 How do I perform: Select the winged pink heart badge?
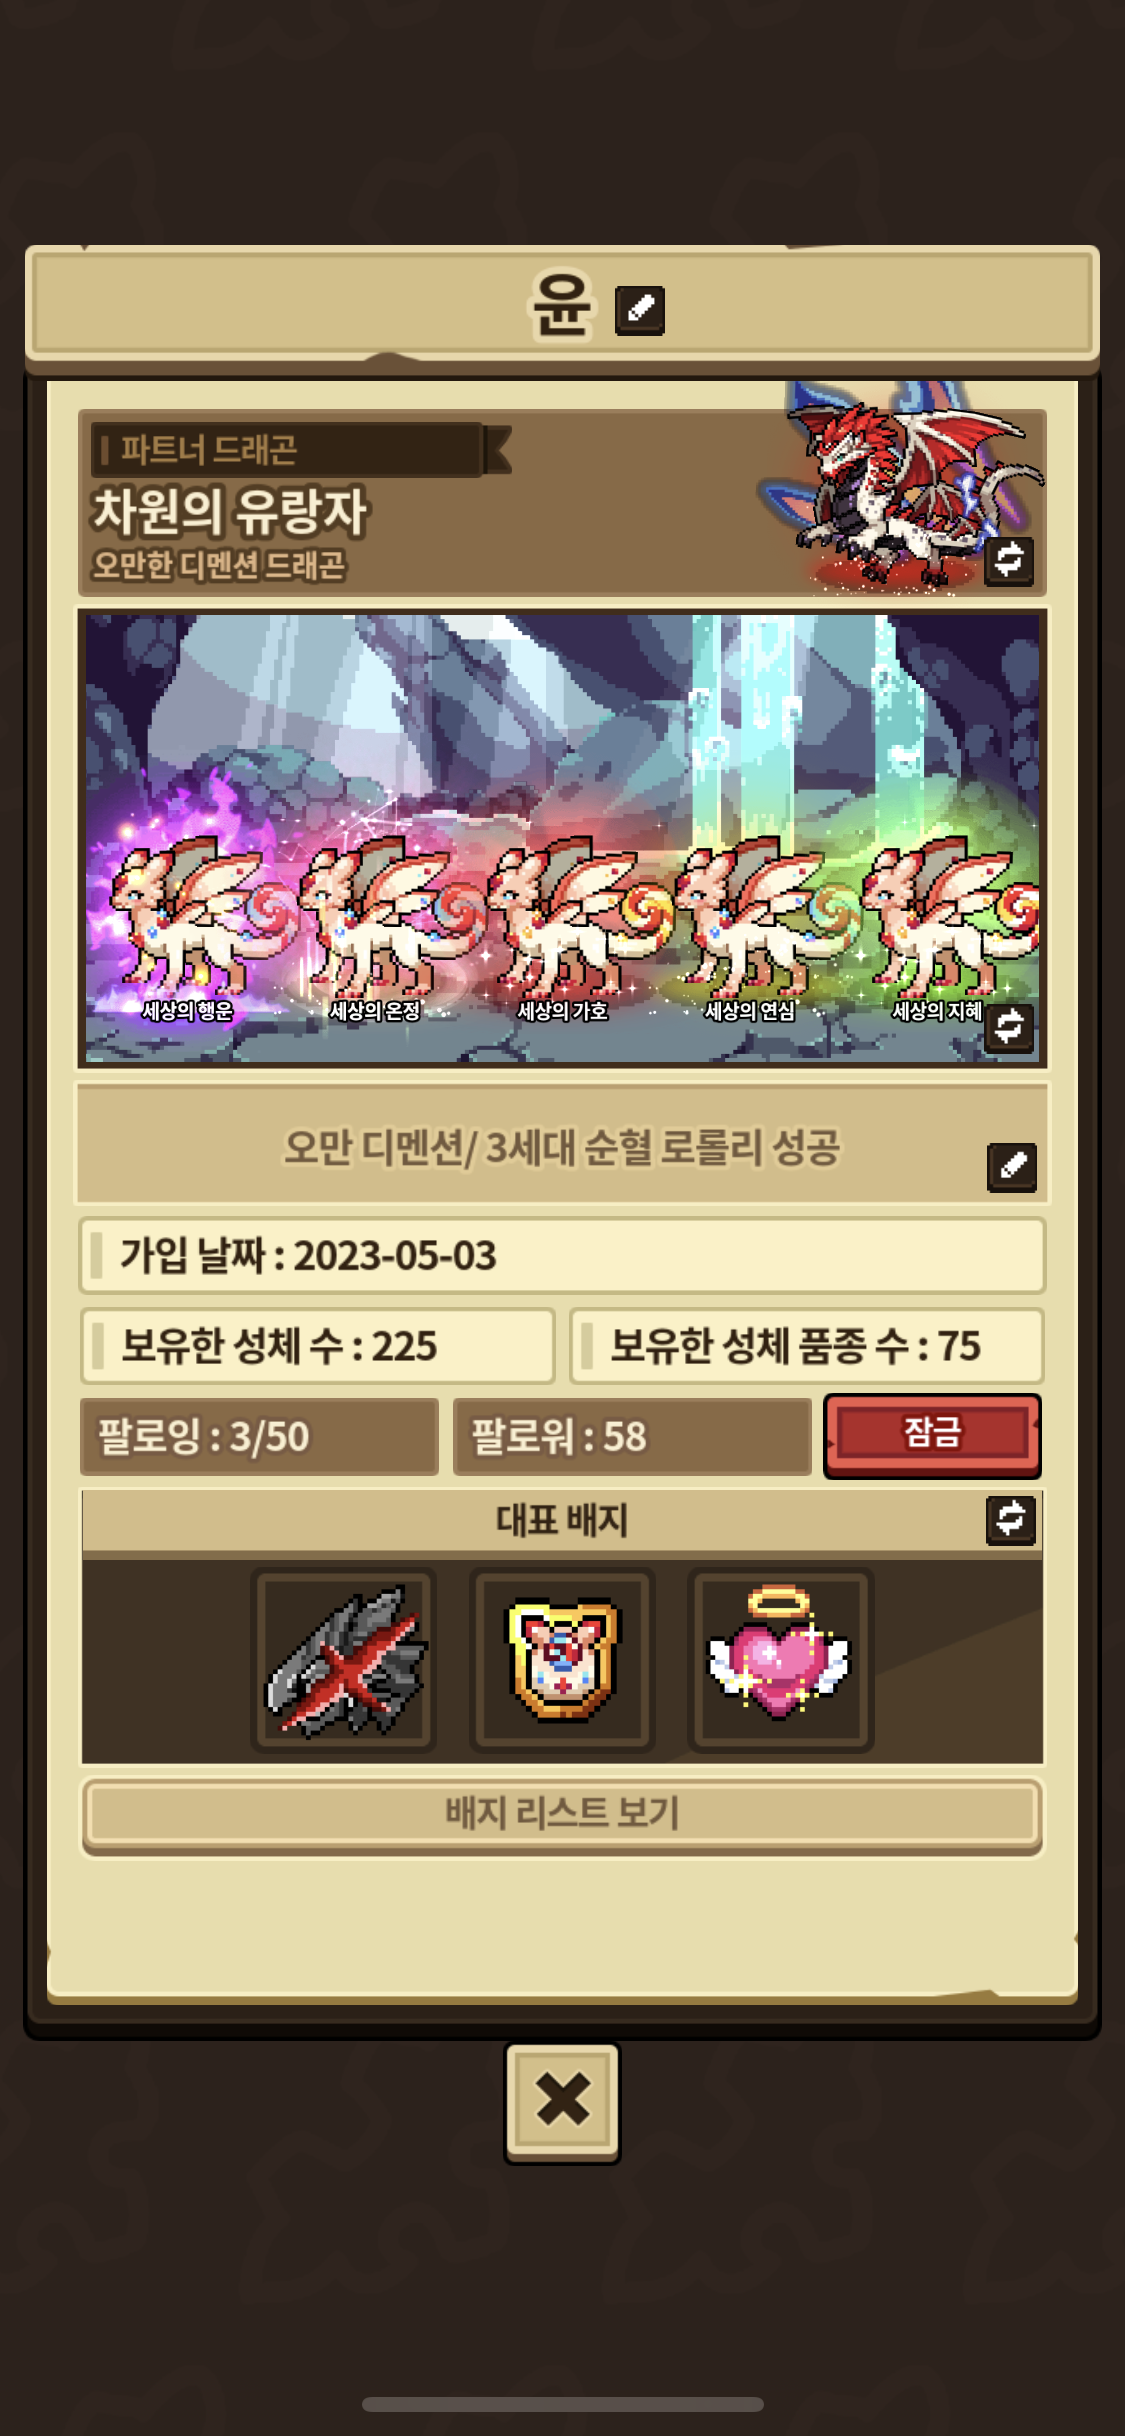(x=780, y=1660)
